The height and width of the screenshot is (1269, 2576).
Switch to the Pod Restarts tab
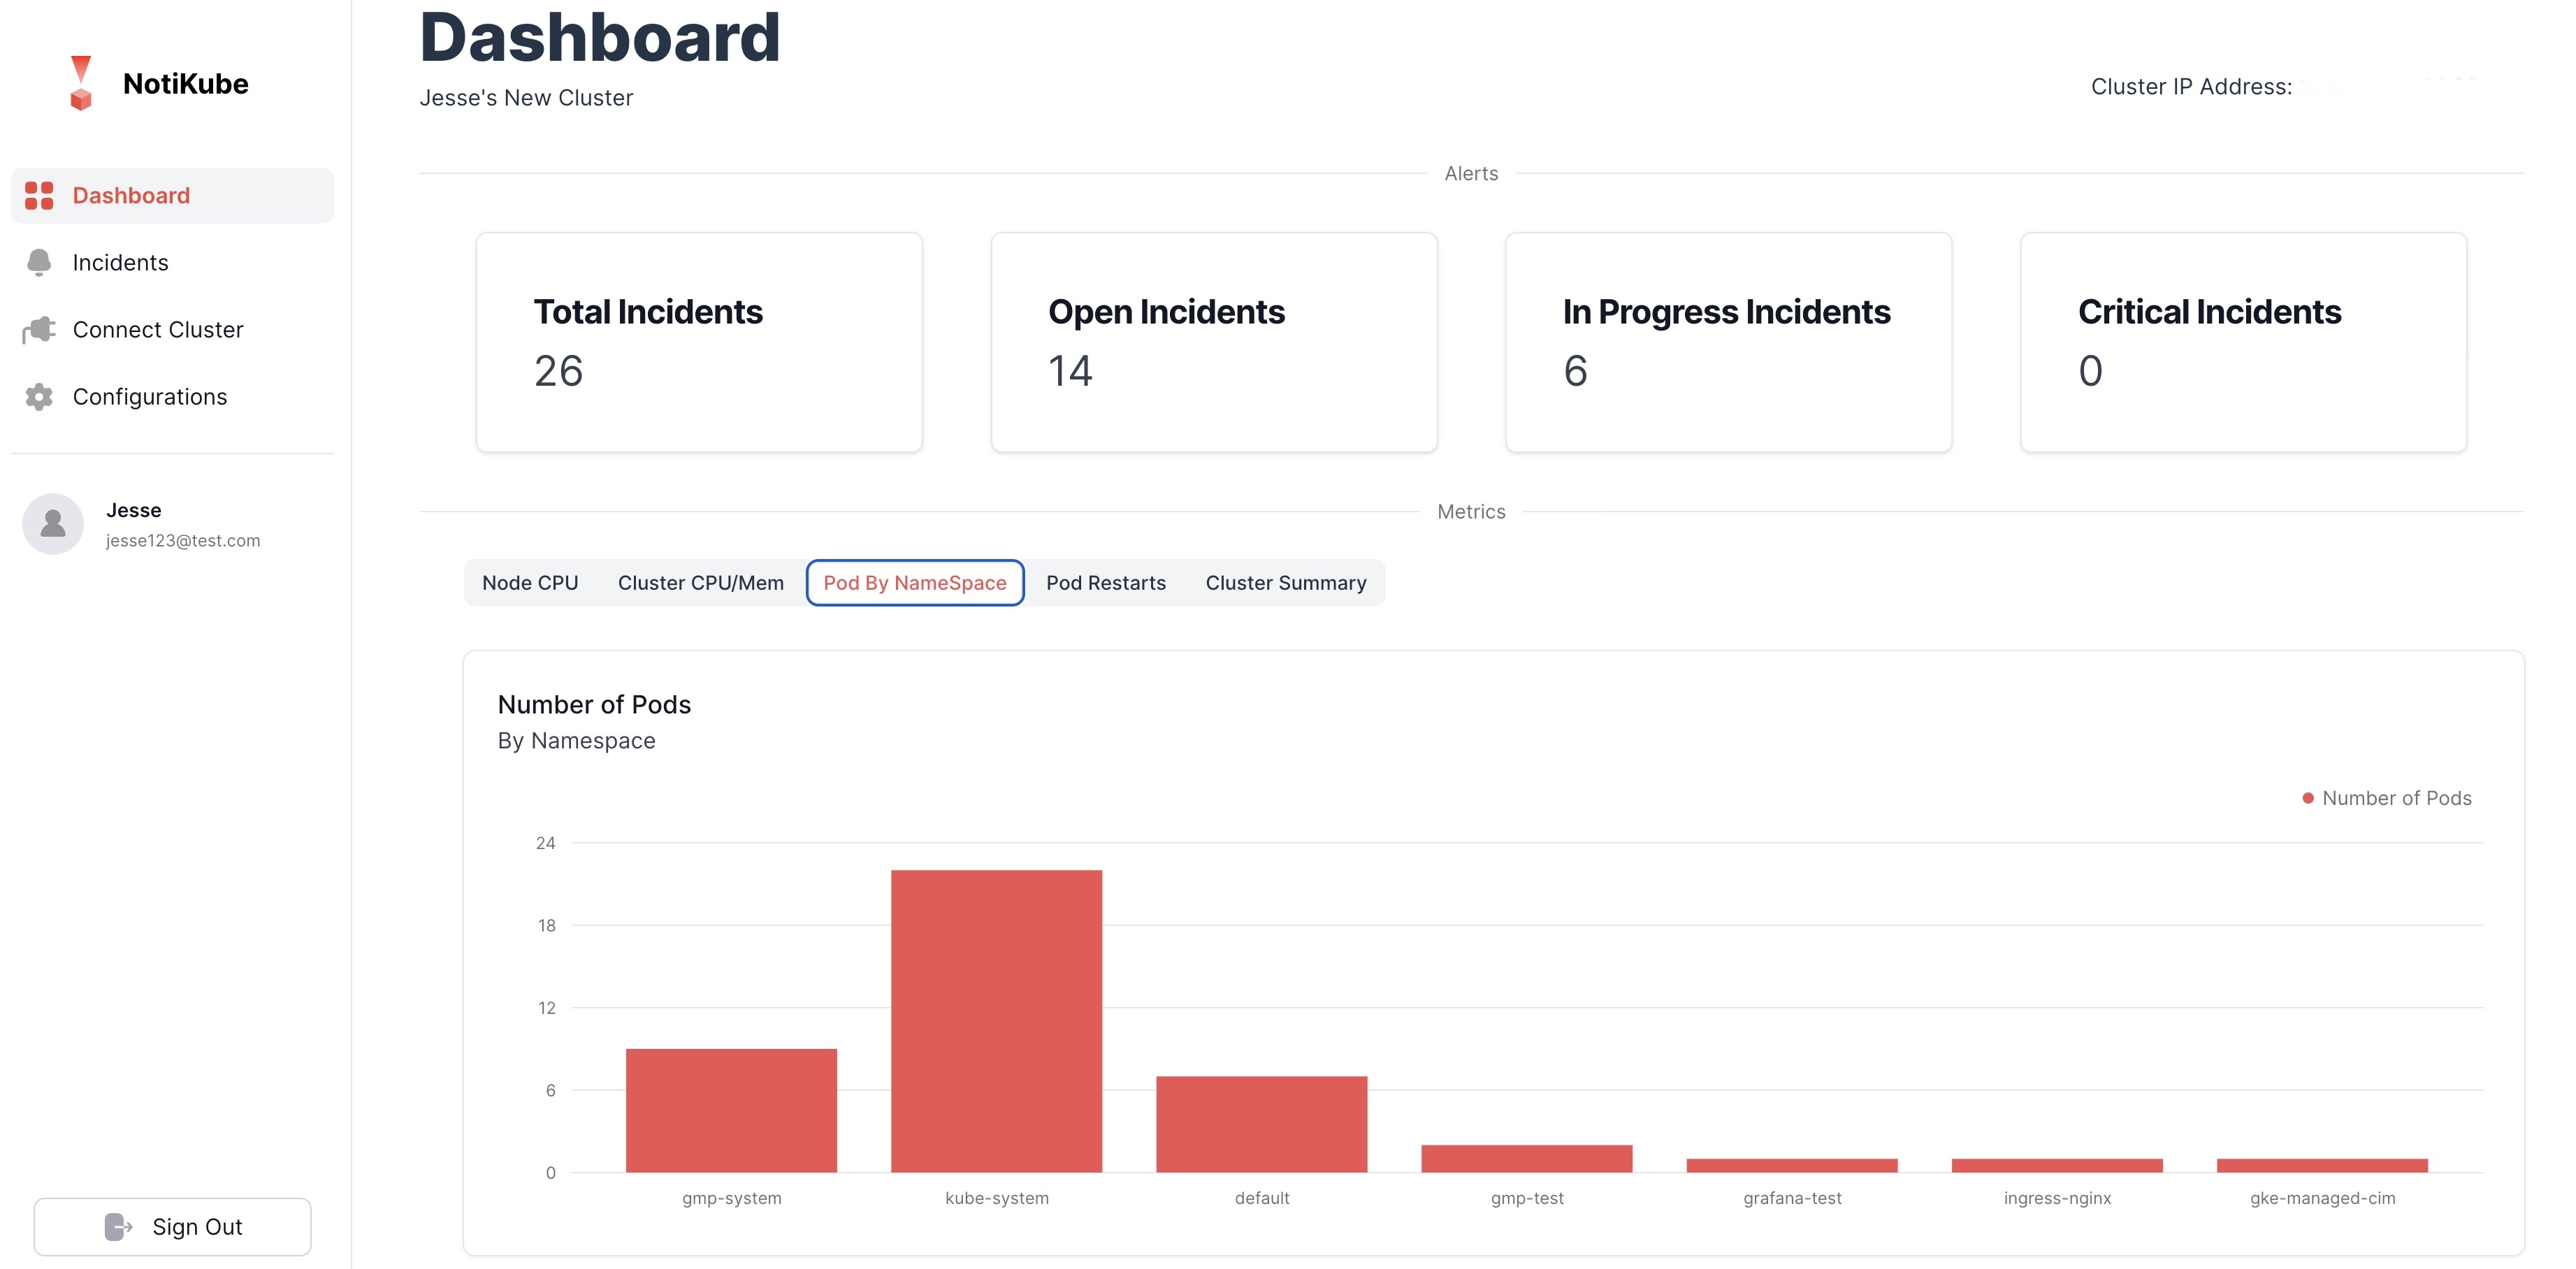tap(1106, 582)
